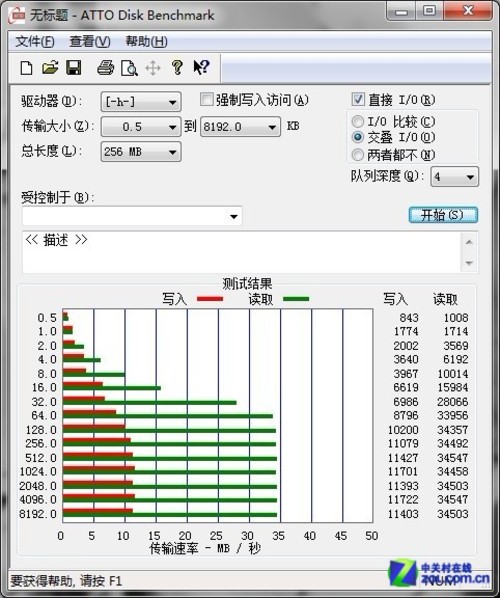The image size is (500, 598).
Task: Click read value 28066 in results
Action: coord(453,401)
